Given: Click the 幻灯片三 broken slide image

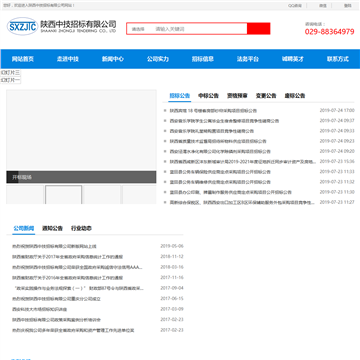Looking at the screenshot, I should (x=11, y=73).
